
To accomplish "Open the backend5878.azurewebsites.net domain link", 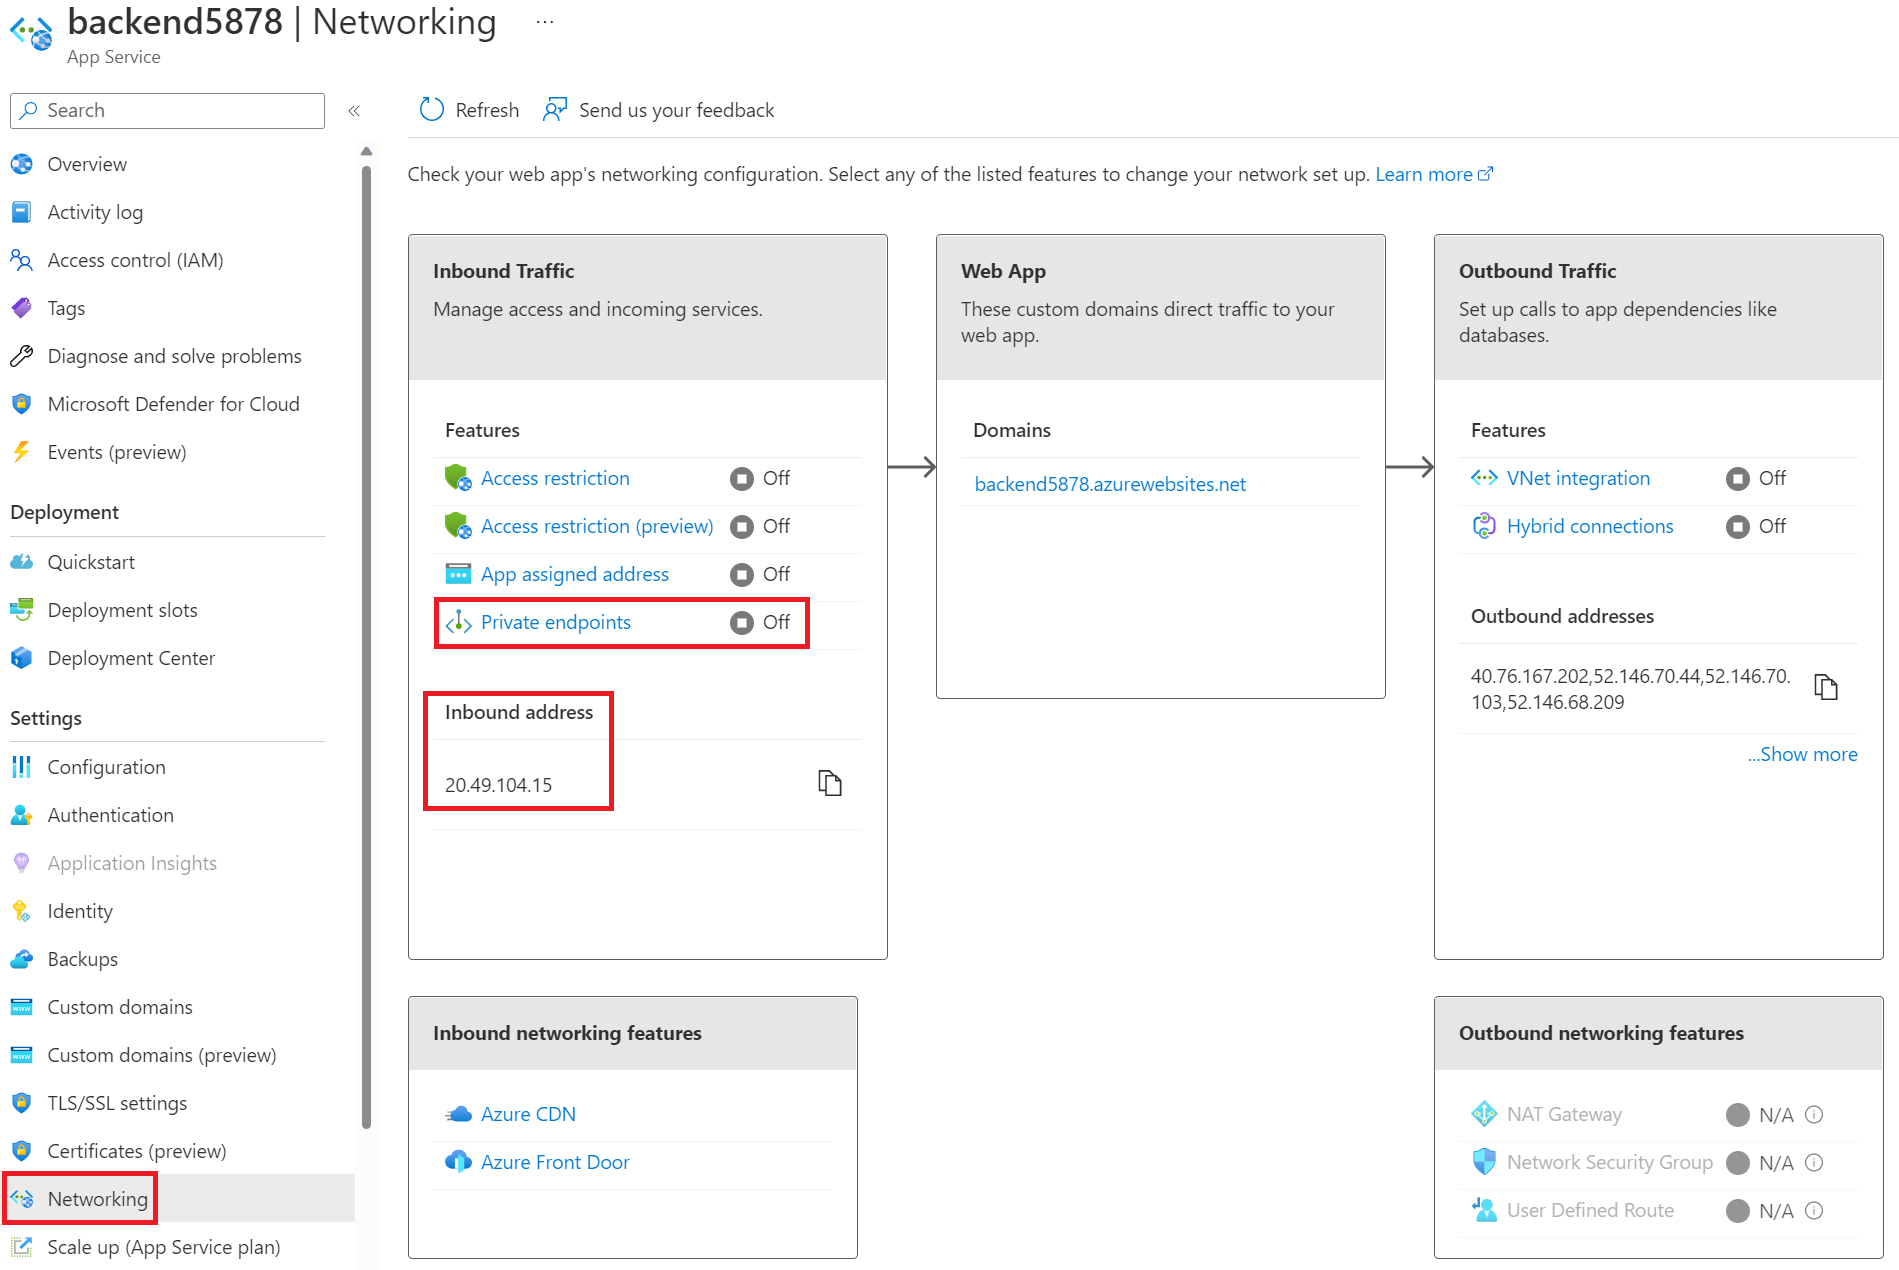I will click(x=1110, y=484).
